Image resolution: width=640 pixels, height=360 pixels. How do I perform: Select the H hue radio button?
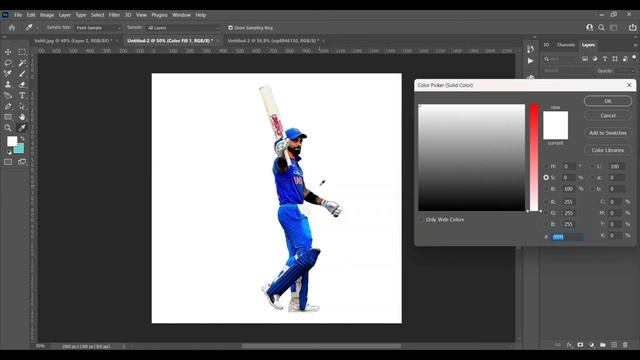[546, 167]
